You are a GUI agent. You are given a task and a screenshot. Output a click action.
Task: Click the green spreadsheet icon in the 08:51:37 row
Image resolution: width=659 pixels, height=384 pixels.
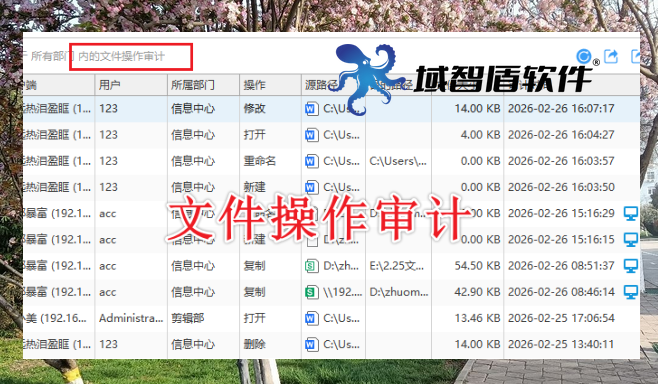point(311,266)
